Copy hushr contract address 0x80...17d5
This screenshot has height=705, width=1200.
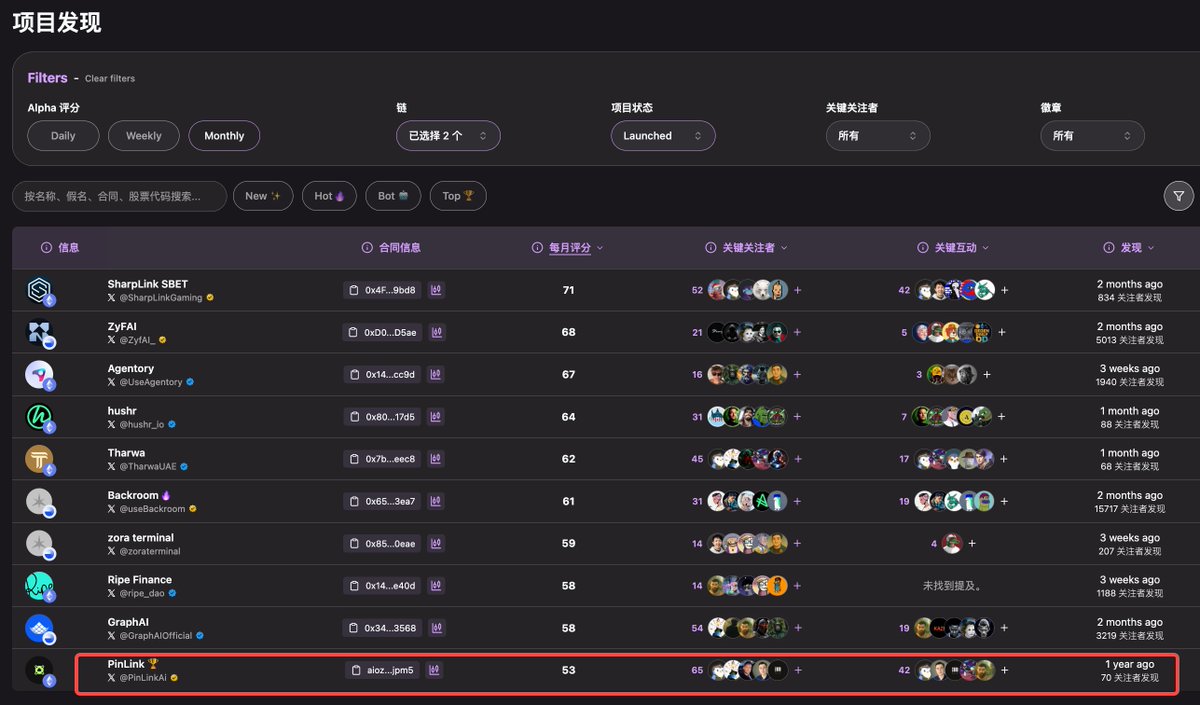pyautogui.click(x=382, y=417)
